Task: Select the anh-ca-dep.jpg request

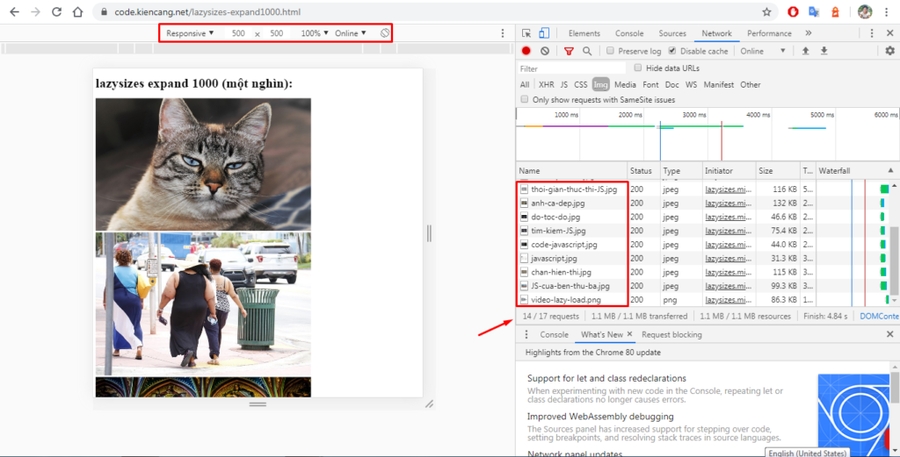Action: pos(557,203)
